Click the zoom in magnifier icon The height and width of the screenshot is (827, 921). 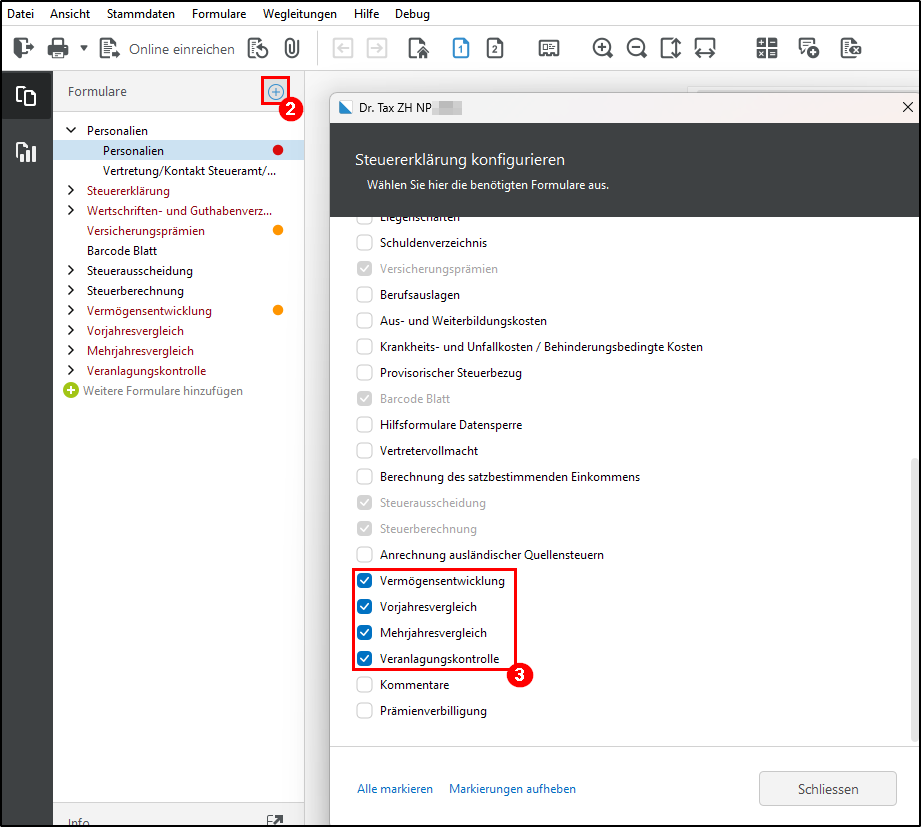602,48
